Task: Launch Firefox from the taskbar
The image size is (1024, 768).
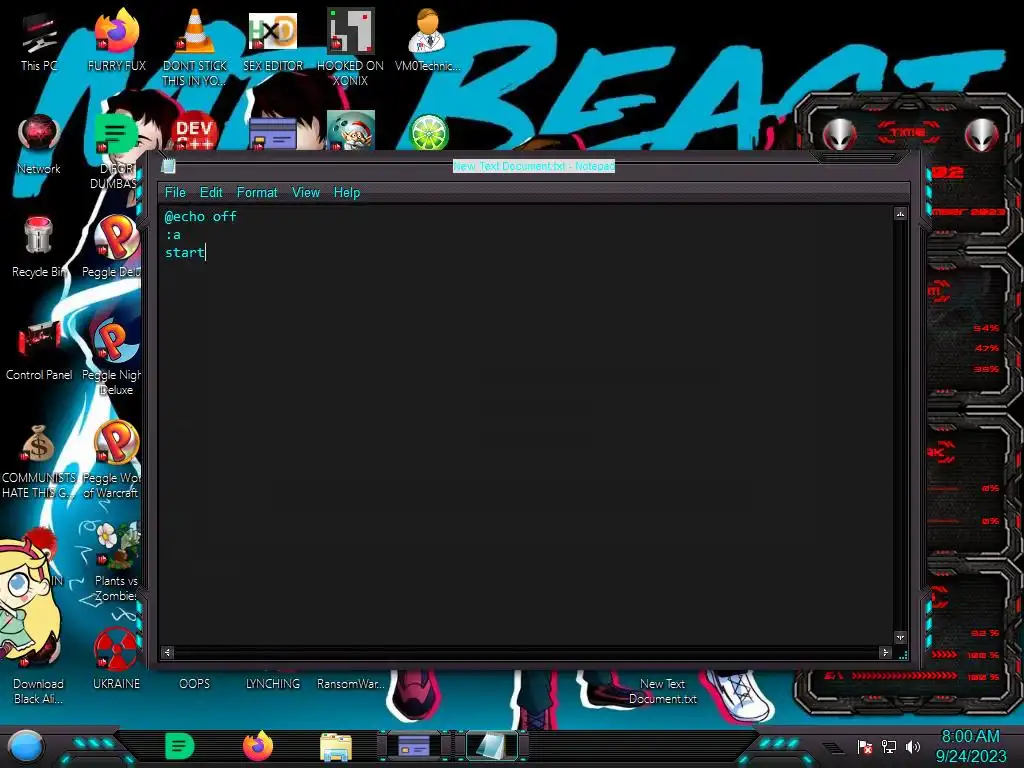Action: (257, 746)
